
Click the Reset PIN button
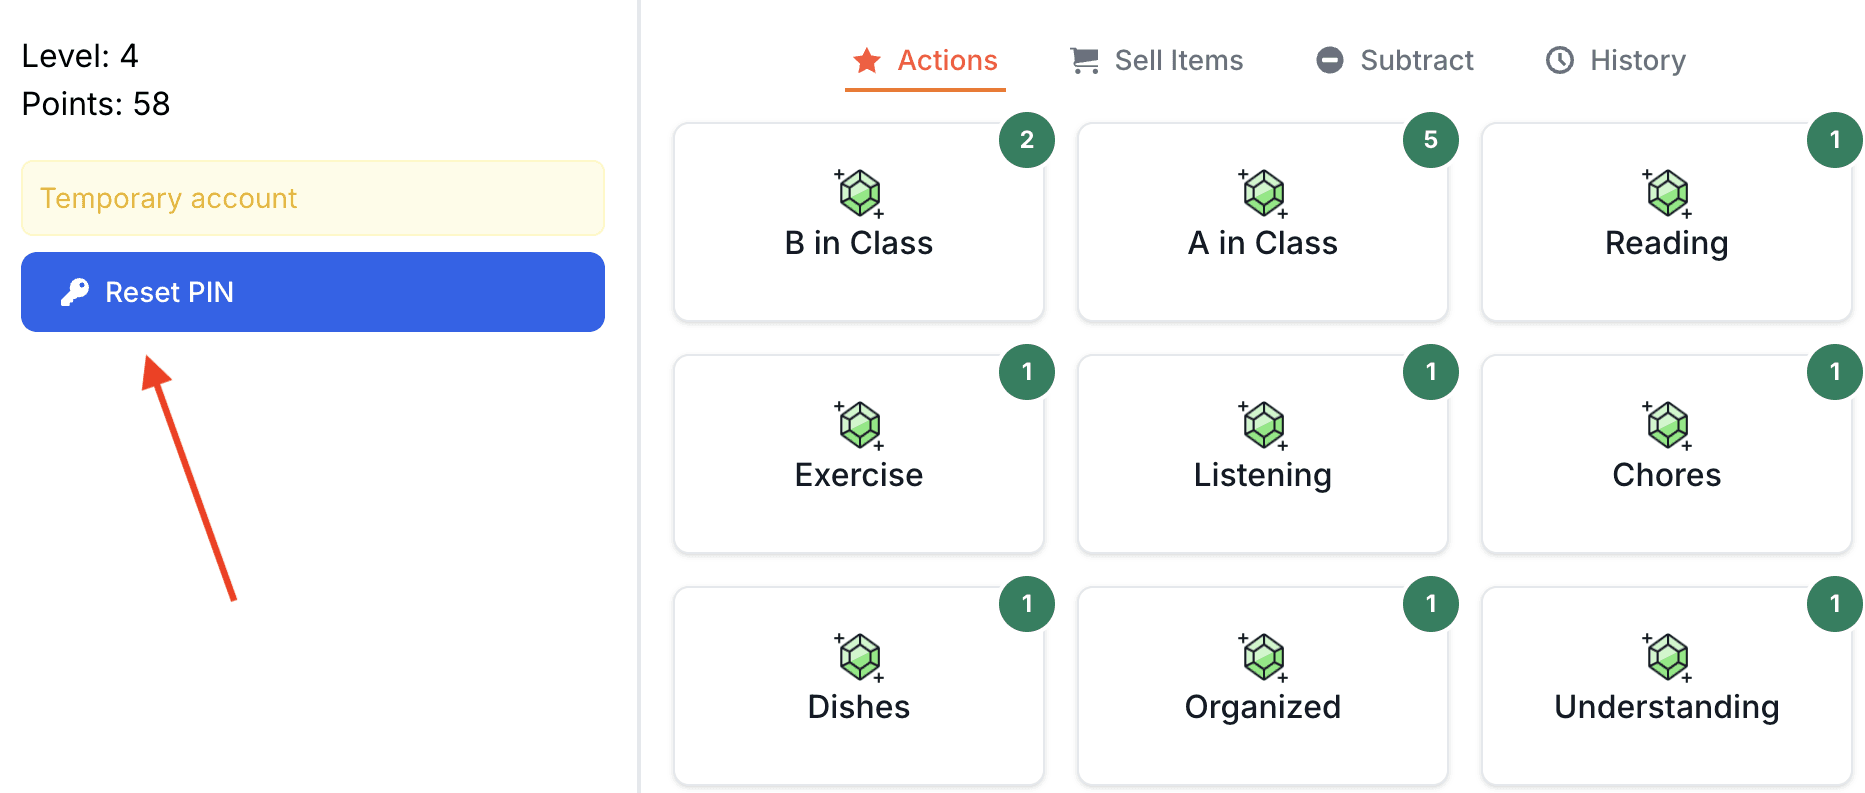click(x=313, y=292)
